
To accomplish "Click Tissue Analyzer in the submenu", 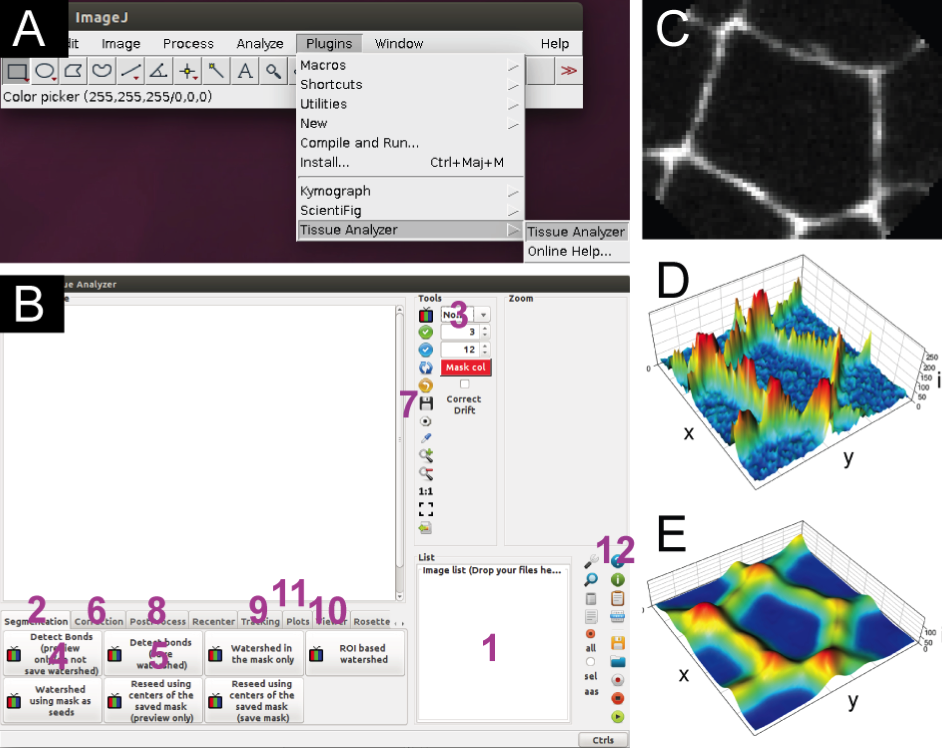I will pos(576,232).
